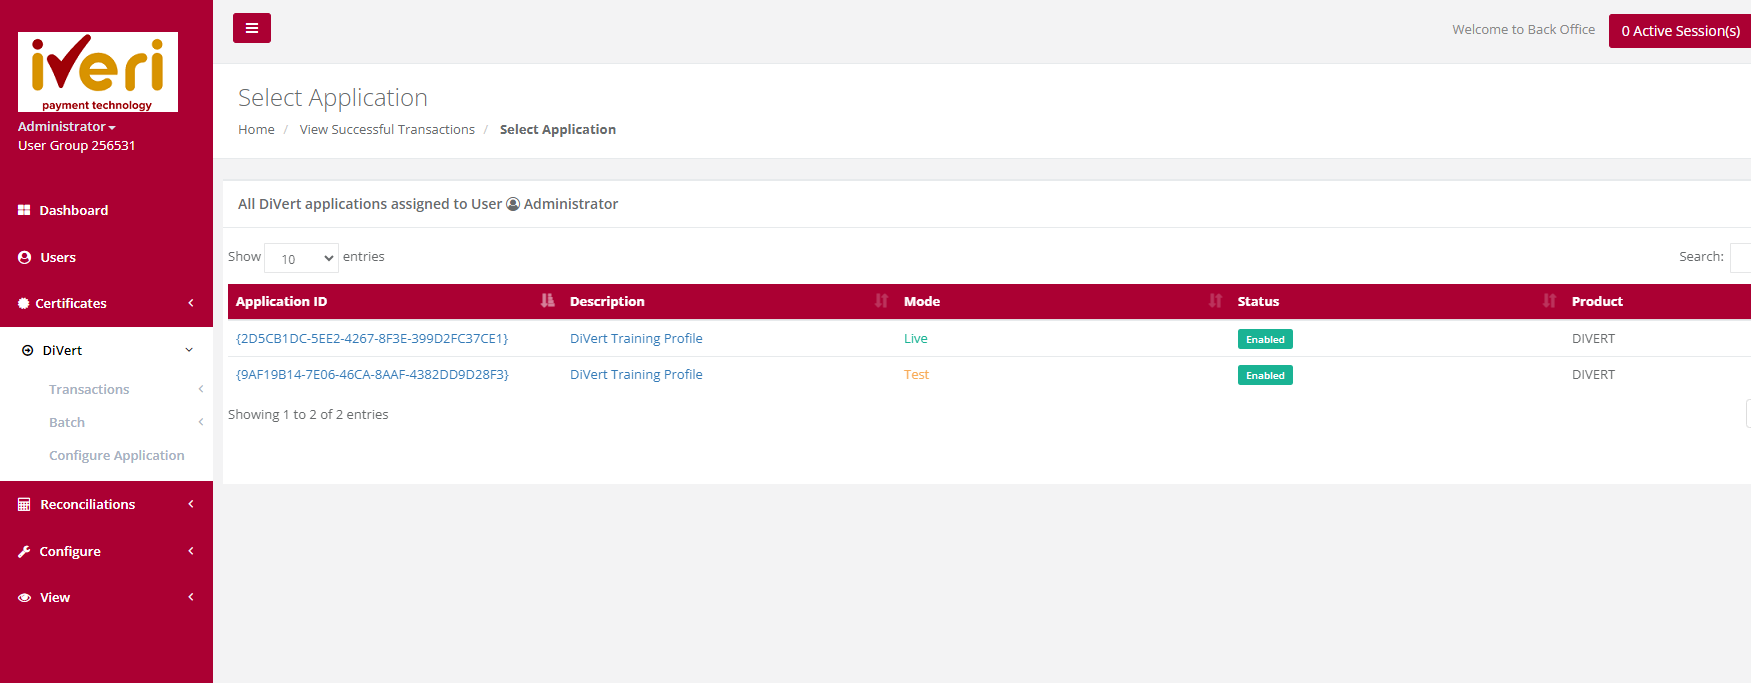Screen dimensions: 1751x683
Task: Expand the Certificates menu chevron
Action: 191,303
